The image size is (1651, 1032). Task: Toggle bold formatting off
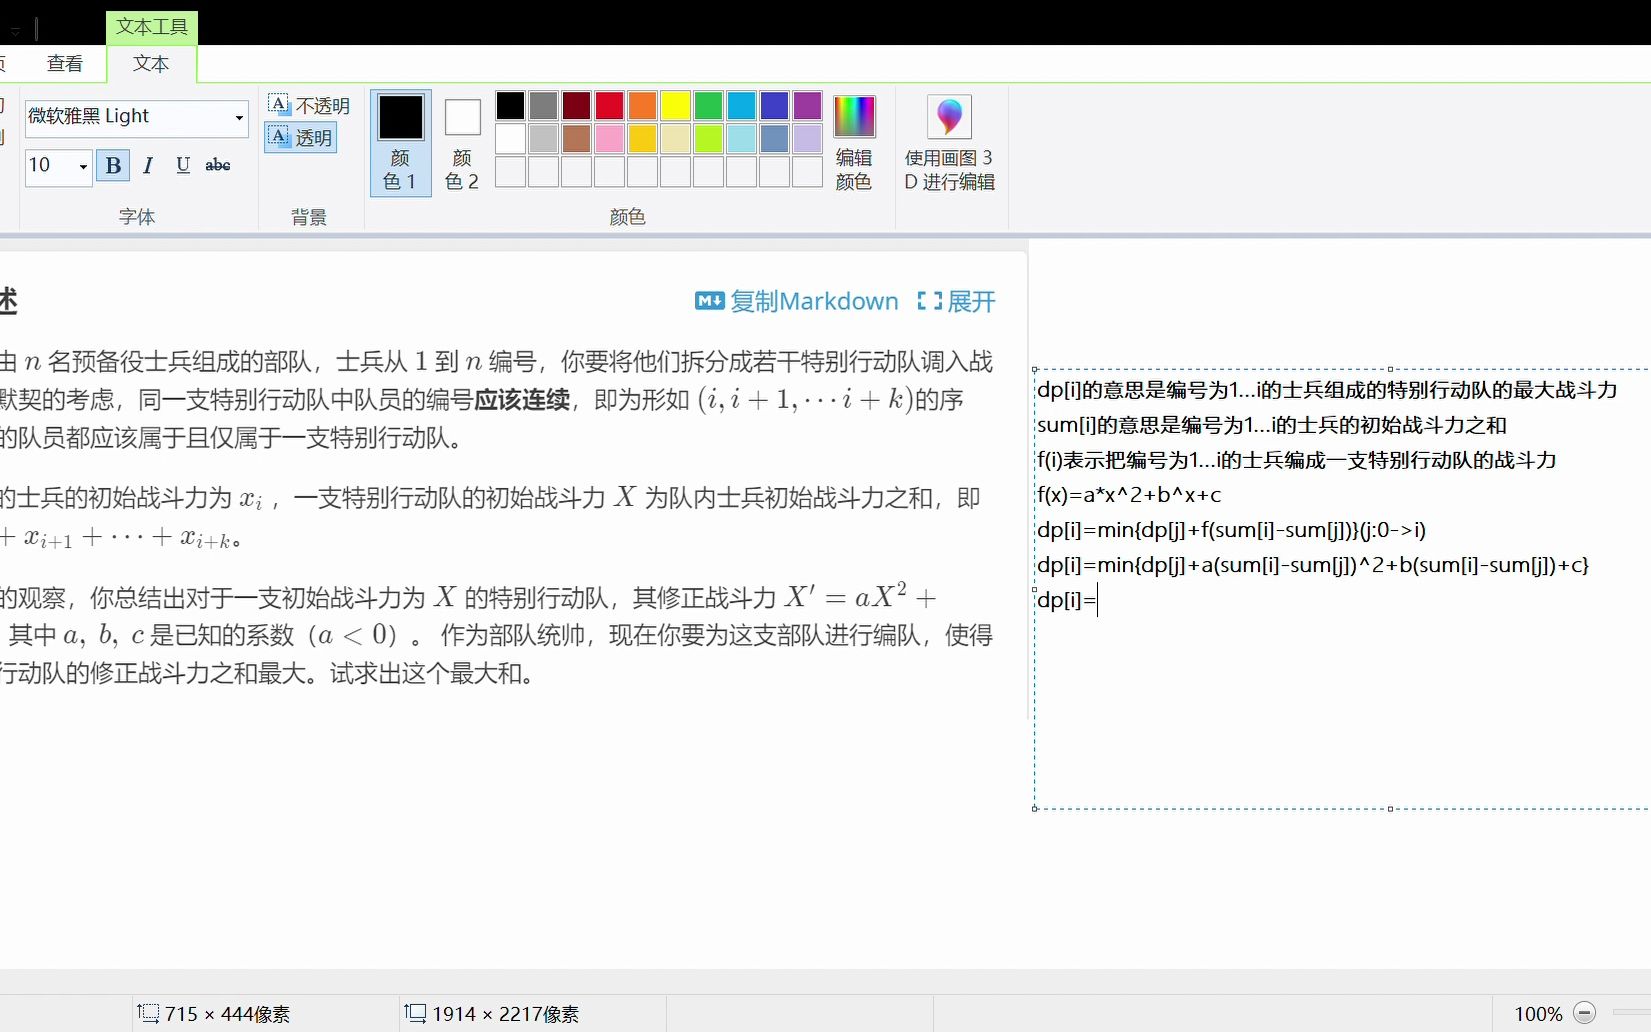click(112, 166)
